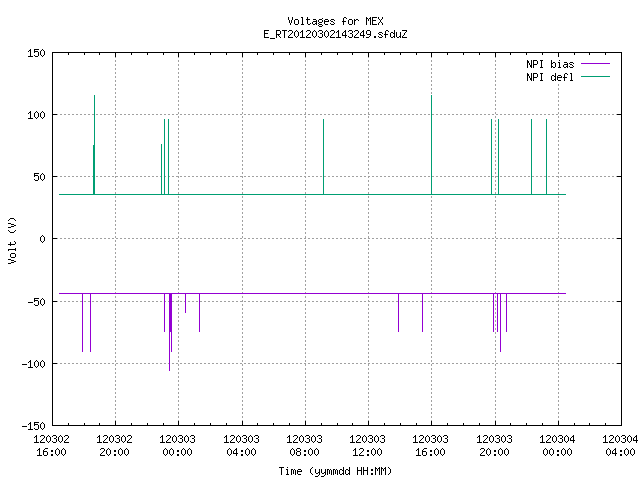Click the "NPI defl" legend label

tap(550, 77)
